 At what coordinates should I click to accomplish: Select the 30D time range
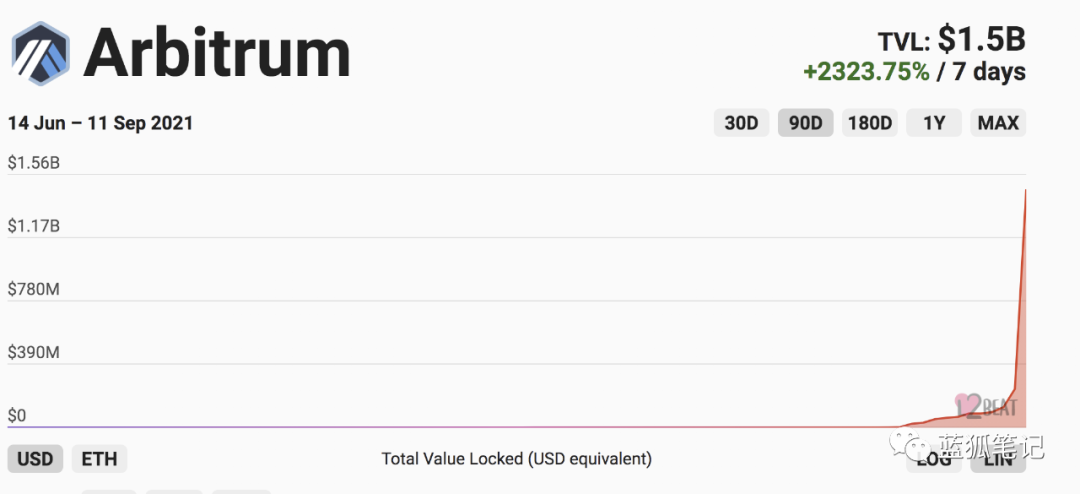coord(741,123)
